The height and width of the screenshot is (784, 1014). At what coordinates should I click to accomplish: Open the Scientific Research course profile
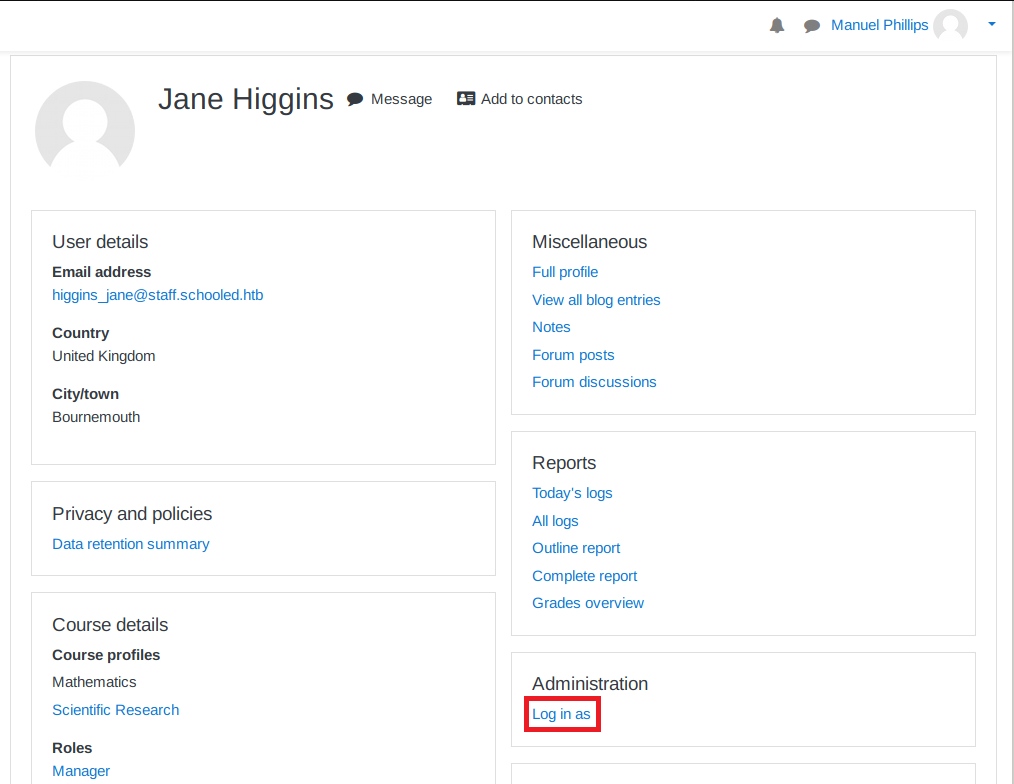point(116,710)
